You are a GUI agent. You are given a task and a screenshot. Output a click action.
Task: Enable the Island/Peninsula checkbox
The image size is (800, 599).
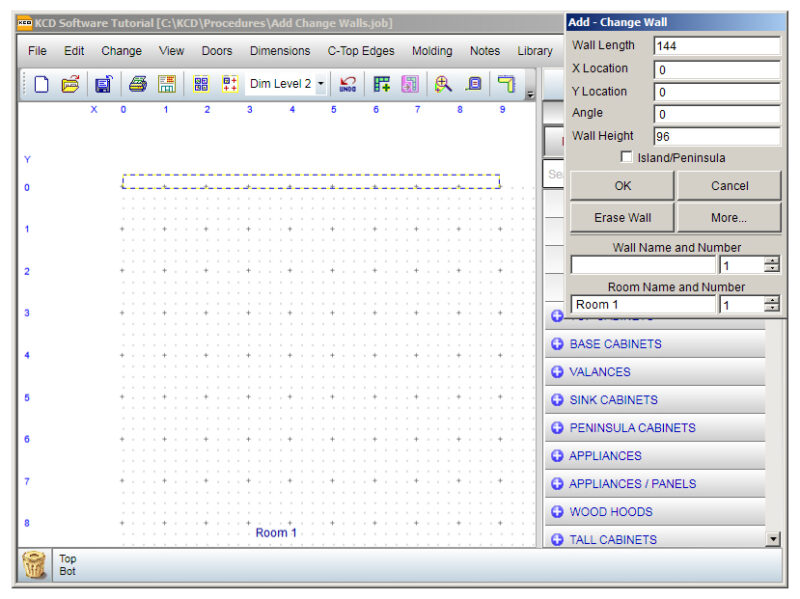click(x=627, y=158)
